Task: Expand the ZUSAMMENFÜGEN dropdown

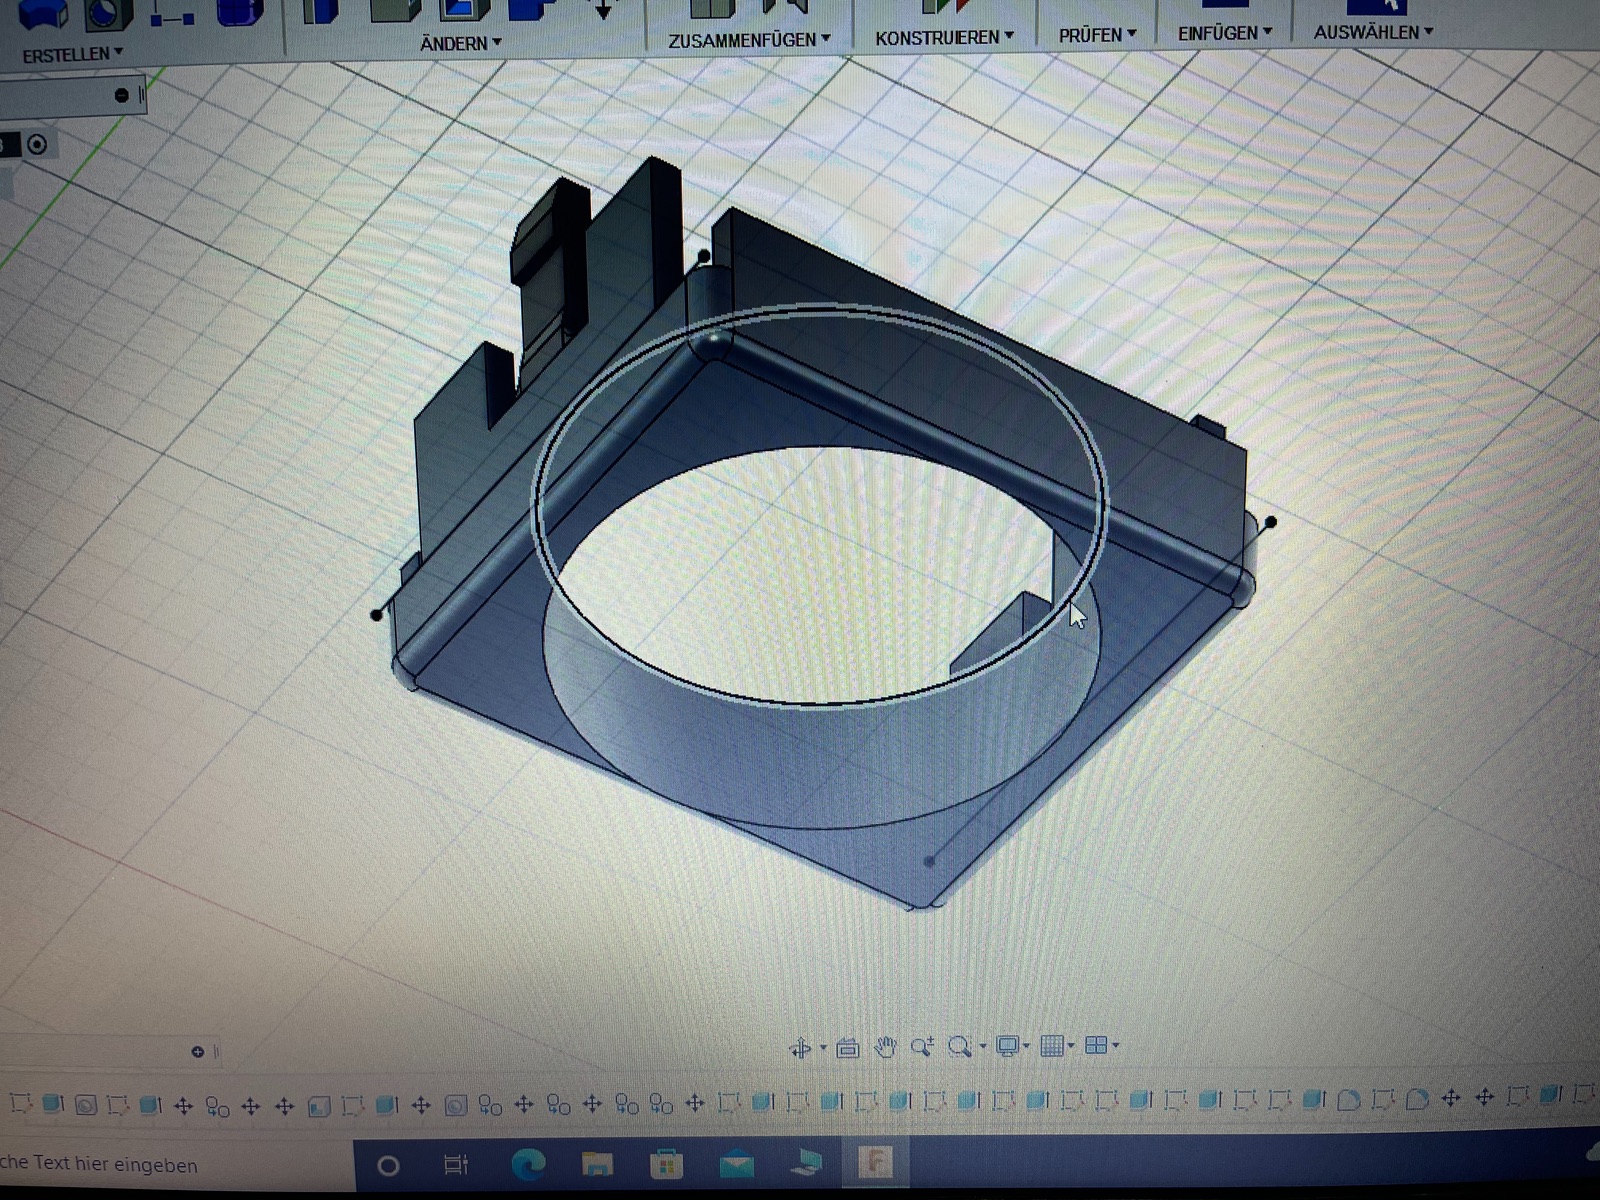Action: [x=749, y=40]
